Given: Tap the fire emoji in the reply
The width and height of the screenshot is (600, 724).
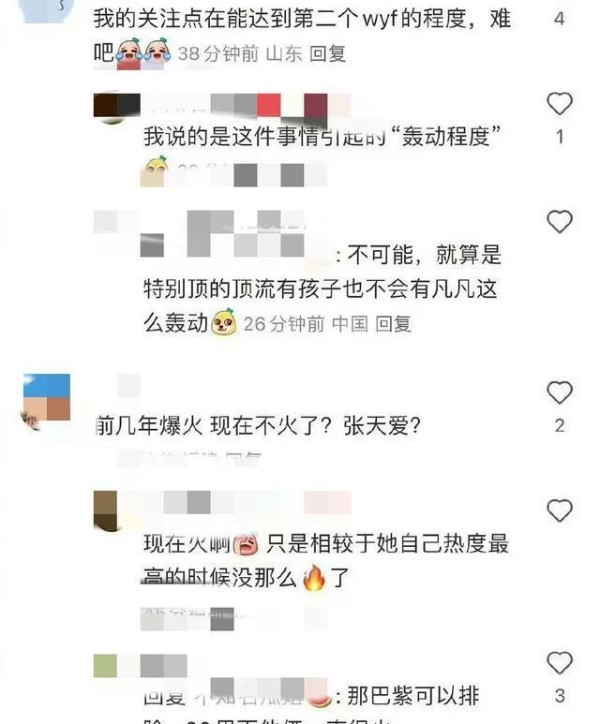Looking at the screenshot, I should [x=314, y=578].
